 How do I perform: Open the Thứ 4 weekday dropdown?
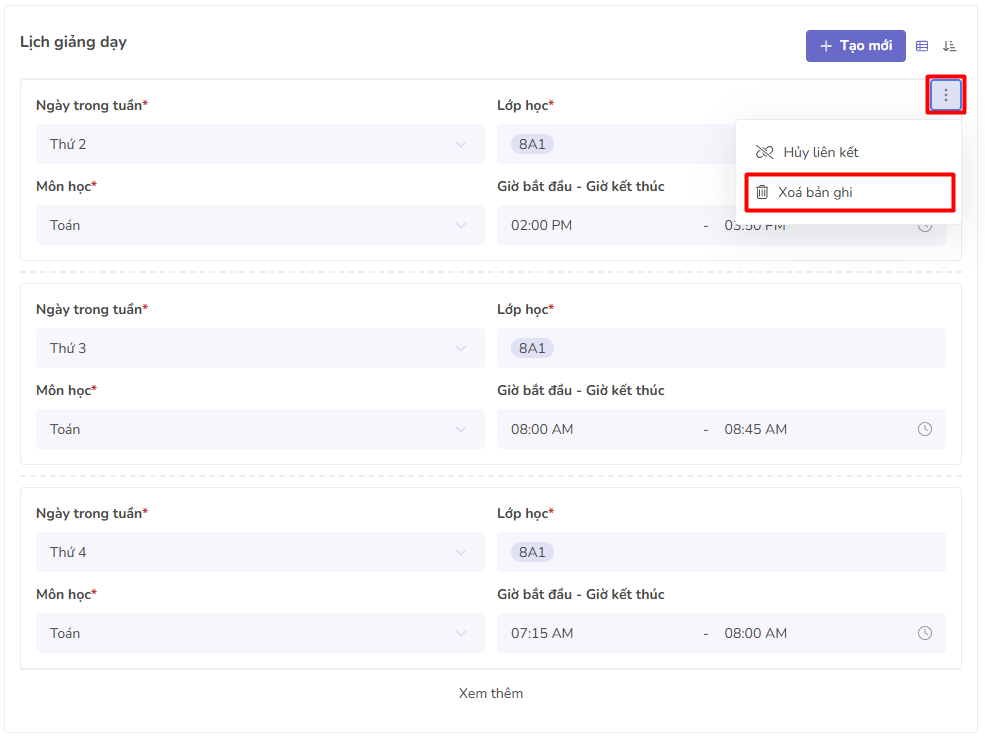click(260, 552)
